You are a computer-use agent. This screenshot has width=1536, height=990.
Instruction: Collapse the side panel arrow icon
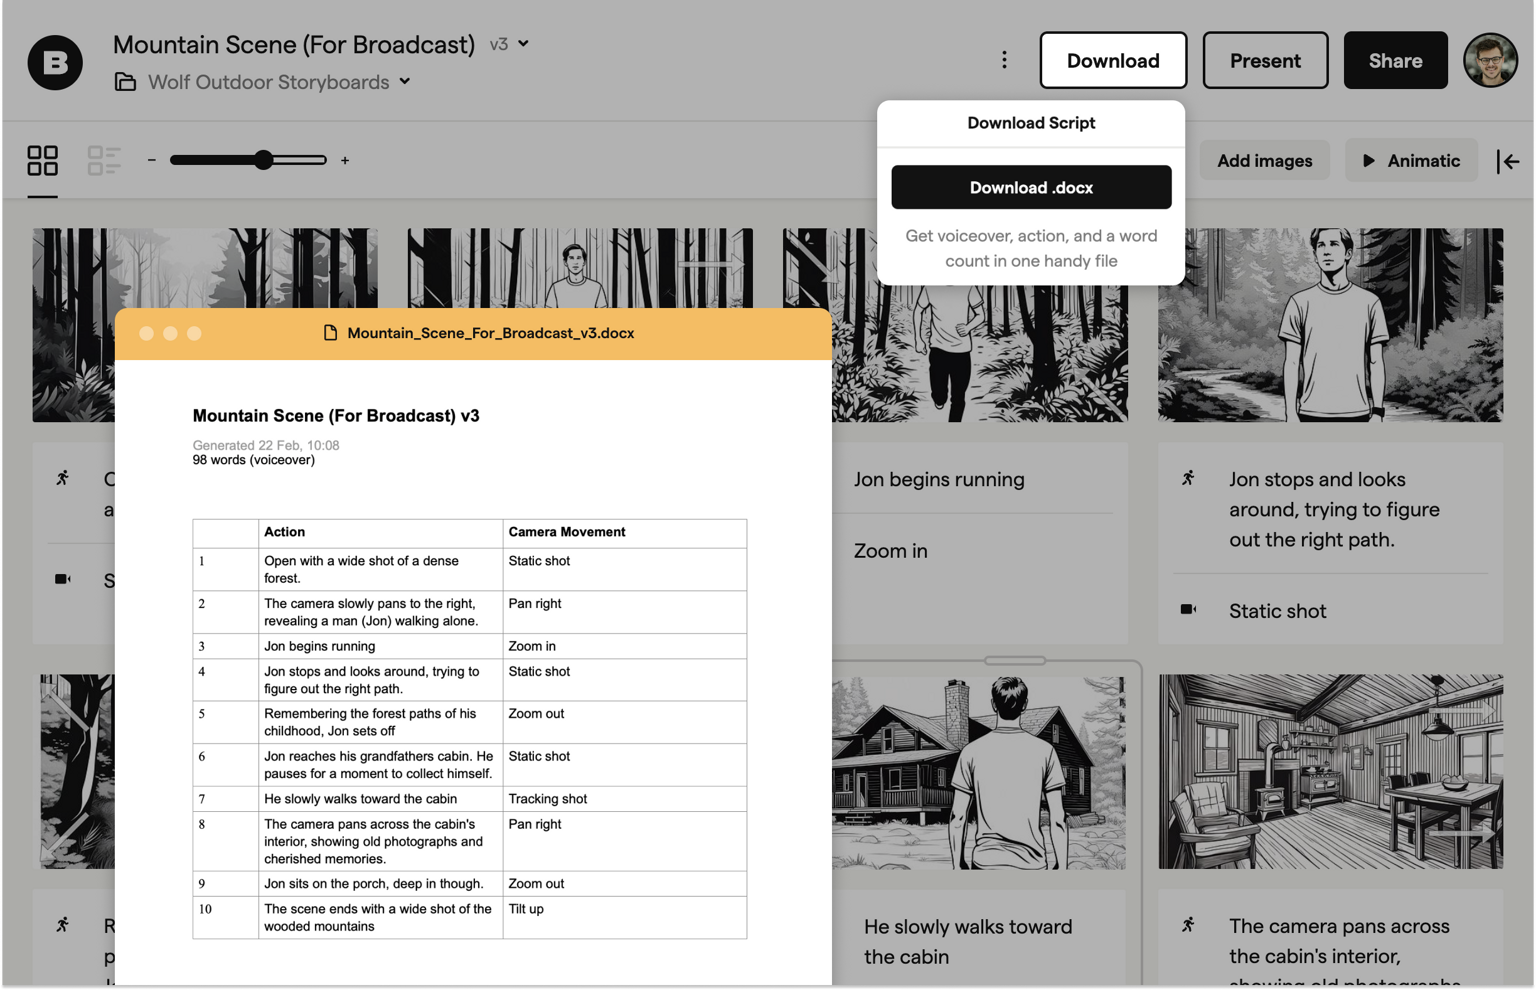(1507, 161)
